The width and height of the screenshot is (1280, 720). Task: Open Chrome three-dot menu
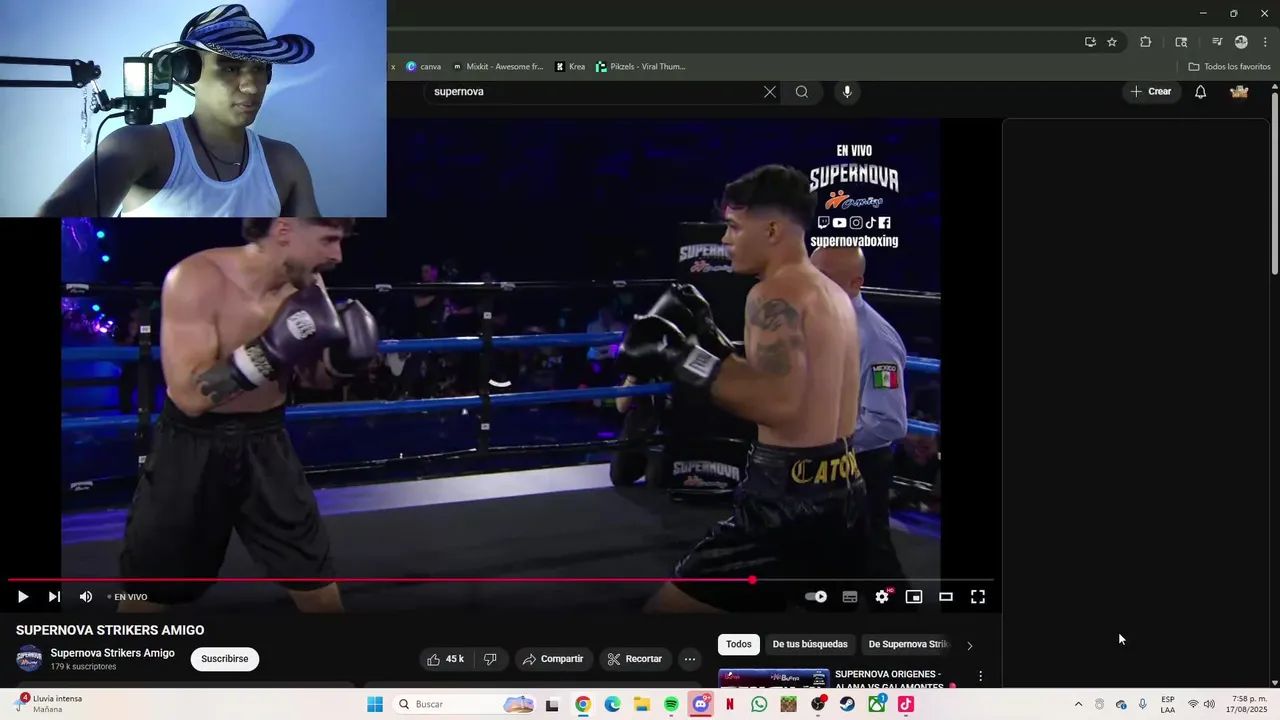pyautogui.click(x=1265, y=42)
